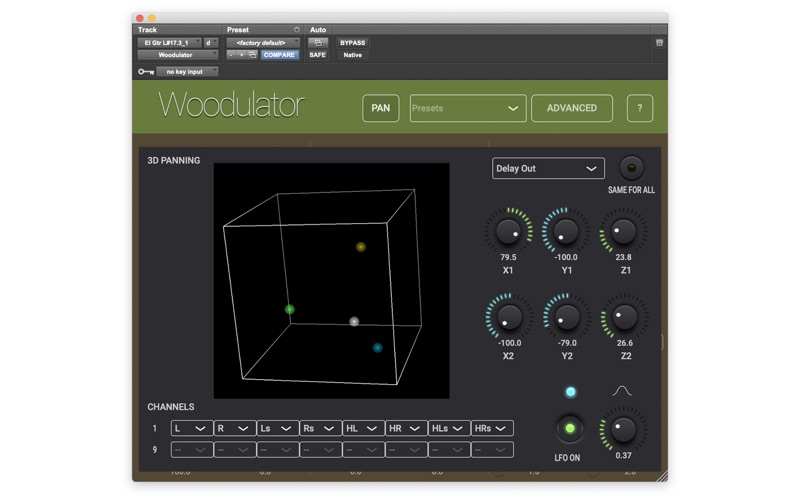The width and height of the screenshot is (800, 500).
Task: Click the X2 knob
Action: point(509,317)
